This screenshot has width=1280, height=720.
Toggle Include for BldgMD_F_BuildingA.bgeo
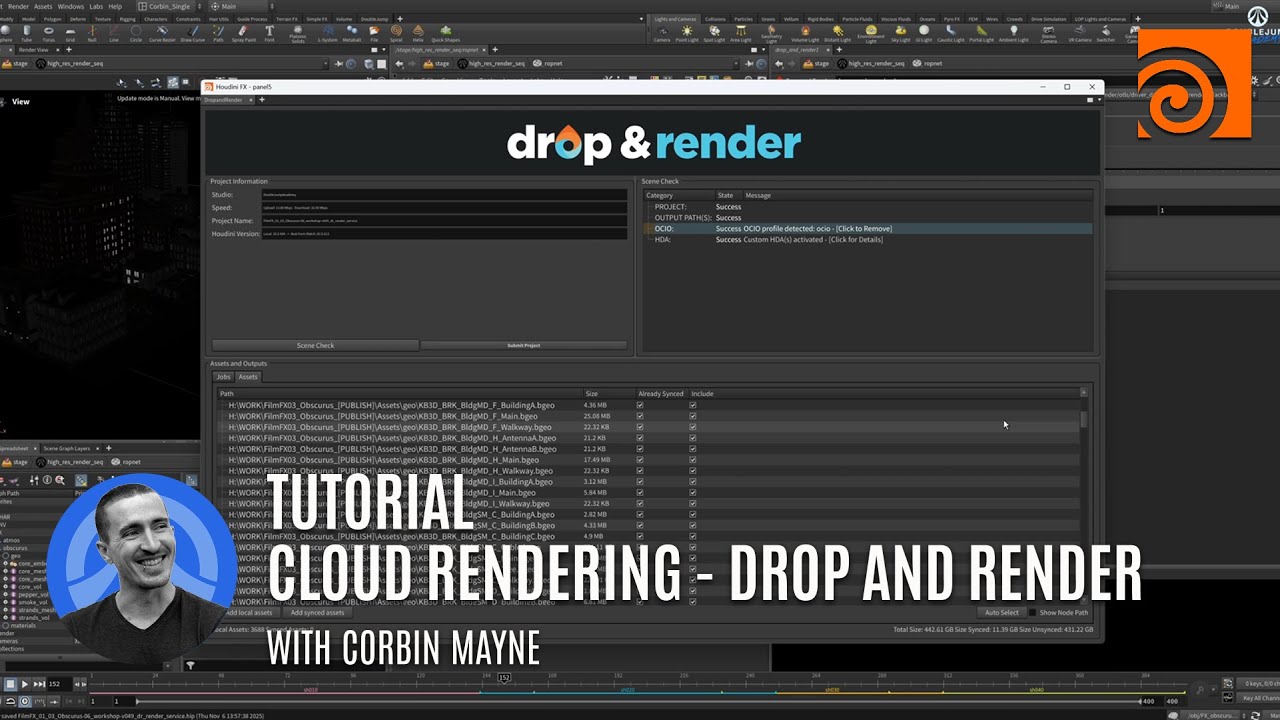point(693,405)
